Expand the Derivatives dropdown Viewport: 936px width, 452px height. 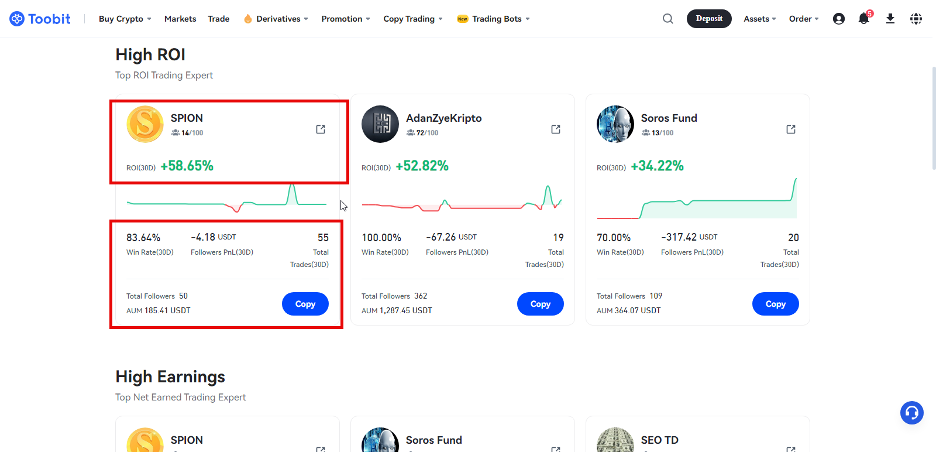click(x=282, y=19)
